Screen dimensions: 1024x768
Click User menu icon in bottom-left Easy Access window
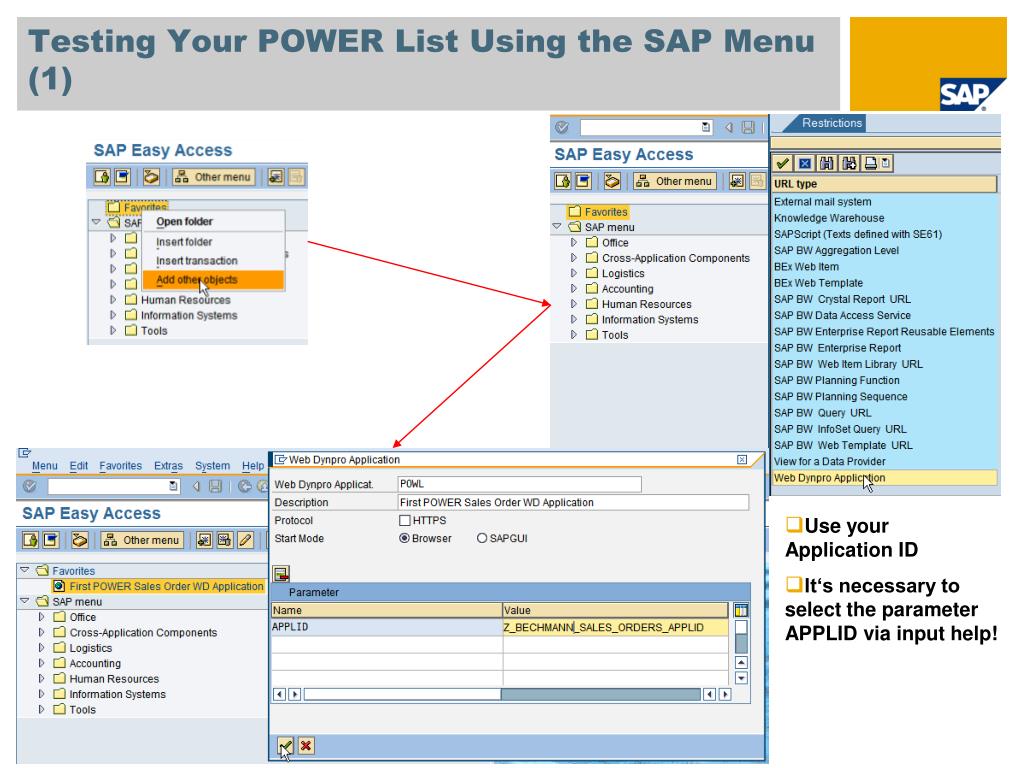pyautogui.click(x=30, y=540)
